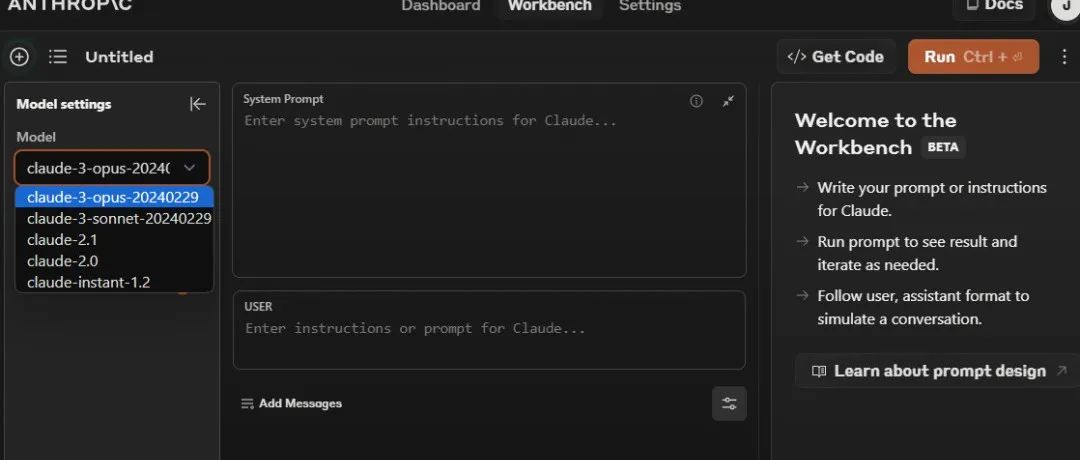Click the System Prompt info icon
The width and height of the screenshot is (1080, 460).
tap(697, 101)
